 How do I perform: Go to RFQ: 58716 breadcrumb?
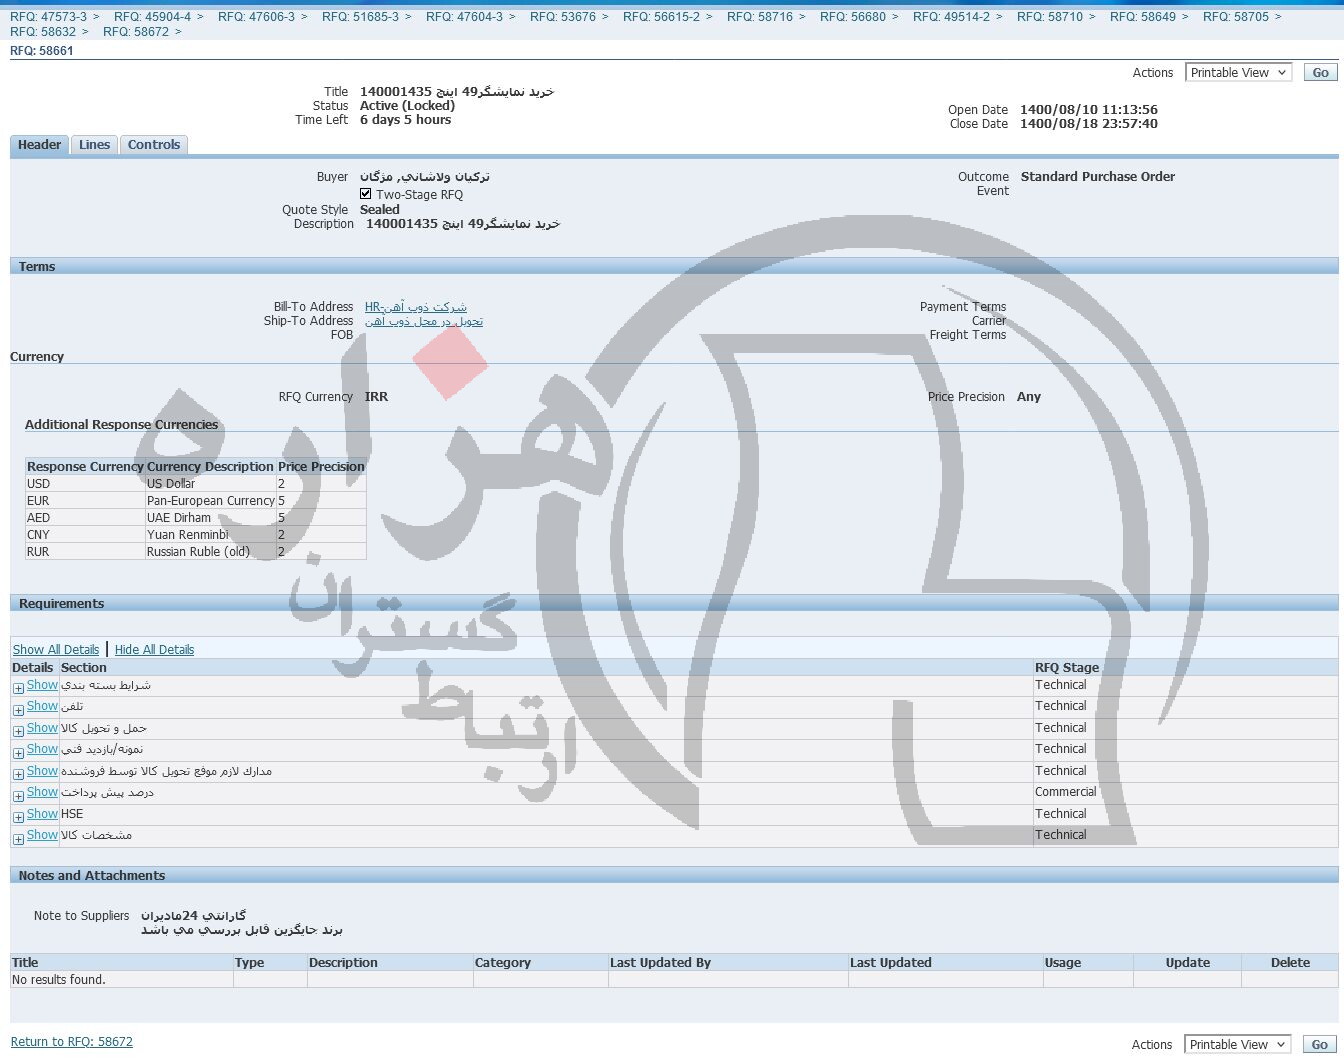pos(759,17)
